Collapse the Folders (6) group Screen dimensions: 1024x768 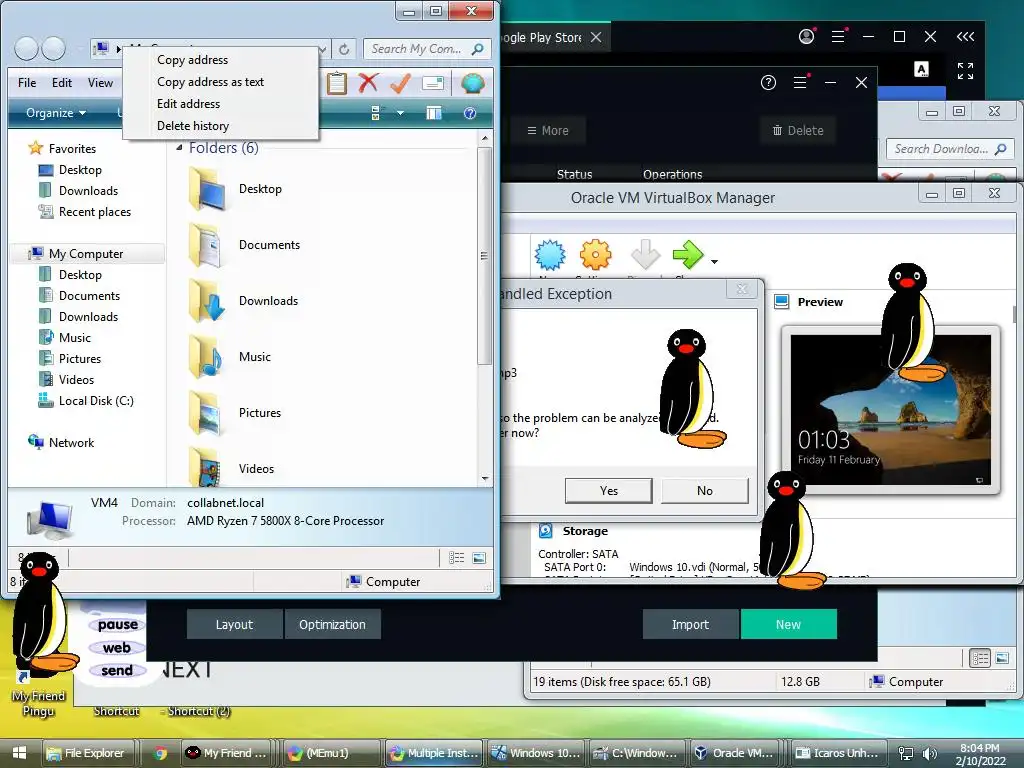tap(179, 148)
